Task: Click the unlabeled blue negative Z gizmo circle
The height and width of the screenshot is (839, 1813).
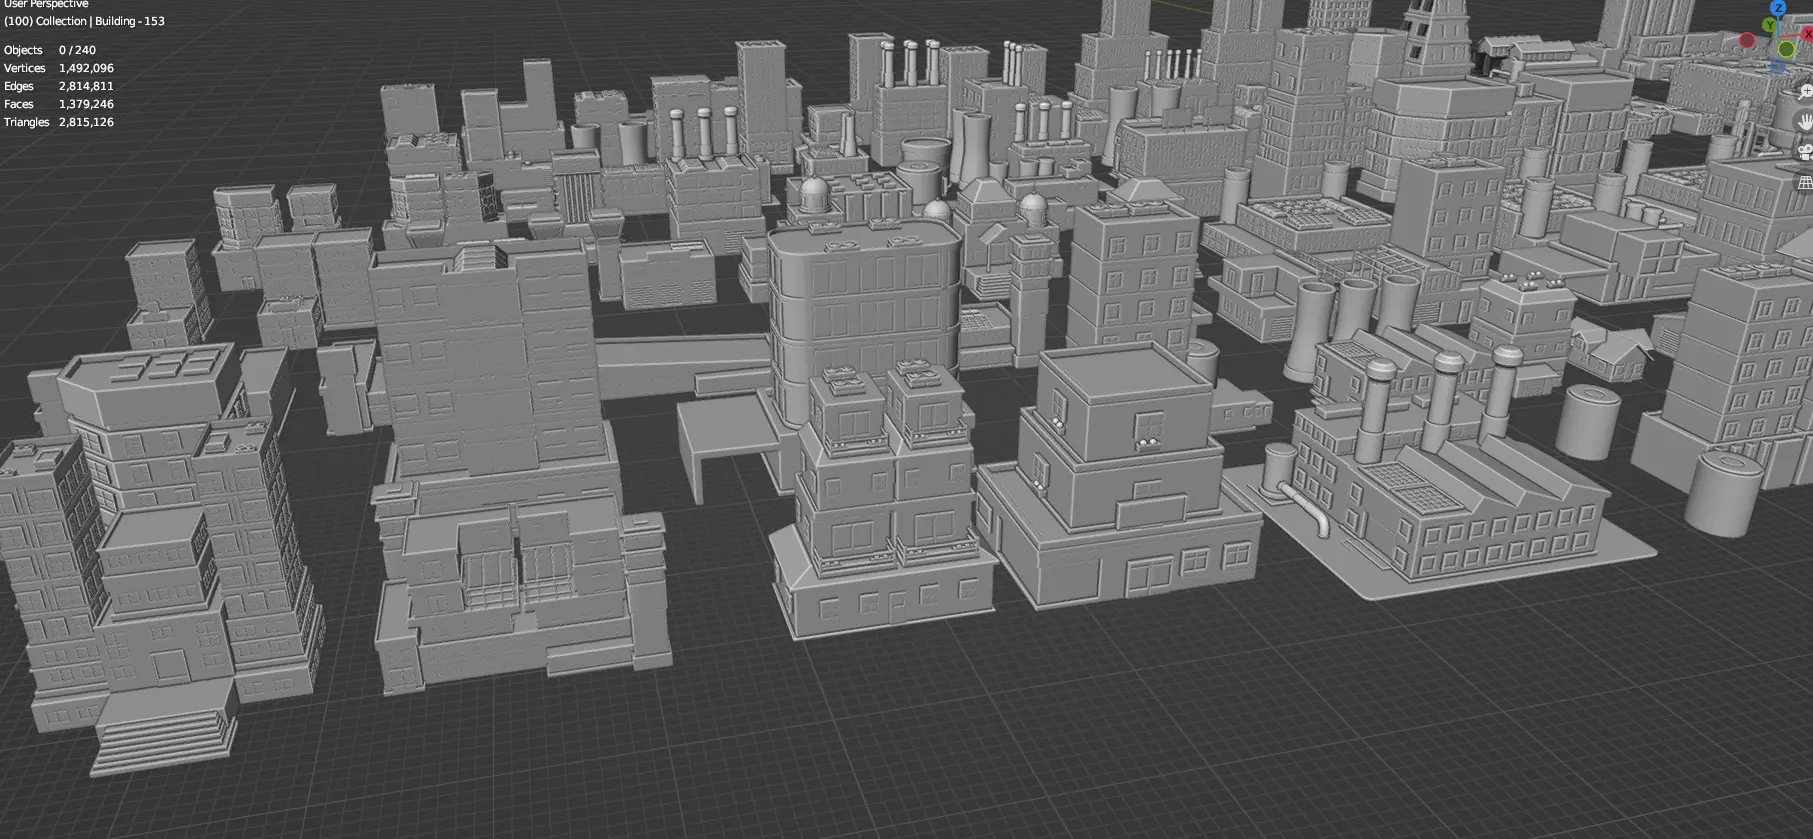Action: coord(1778,66)
